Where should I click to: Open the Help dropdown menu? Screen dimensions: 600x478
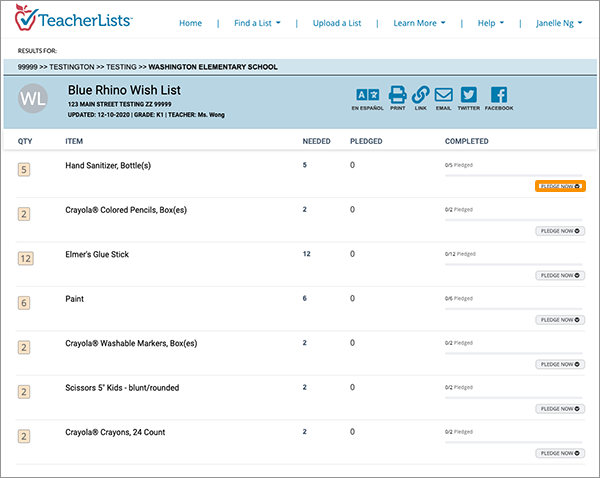pyautogui.click(x=491, y=23)
